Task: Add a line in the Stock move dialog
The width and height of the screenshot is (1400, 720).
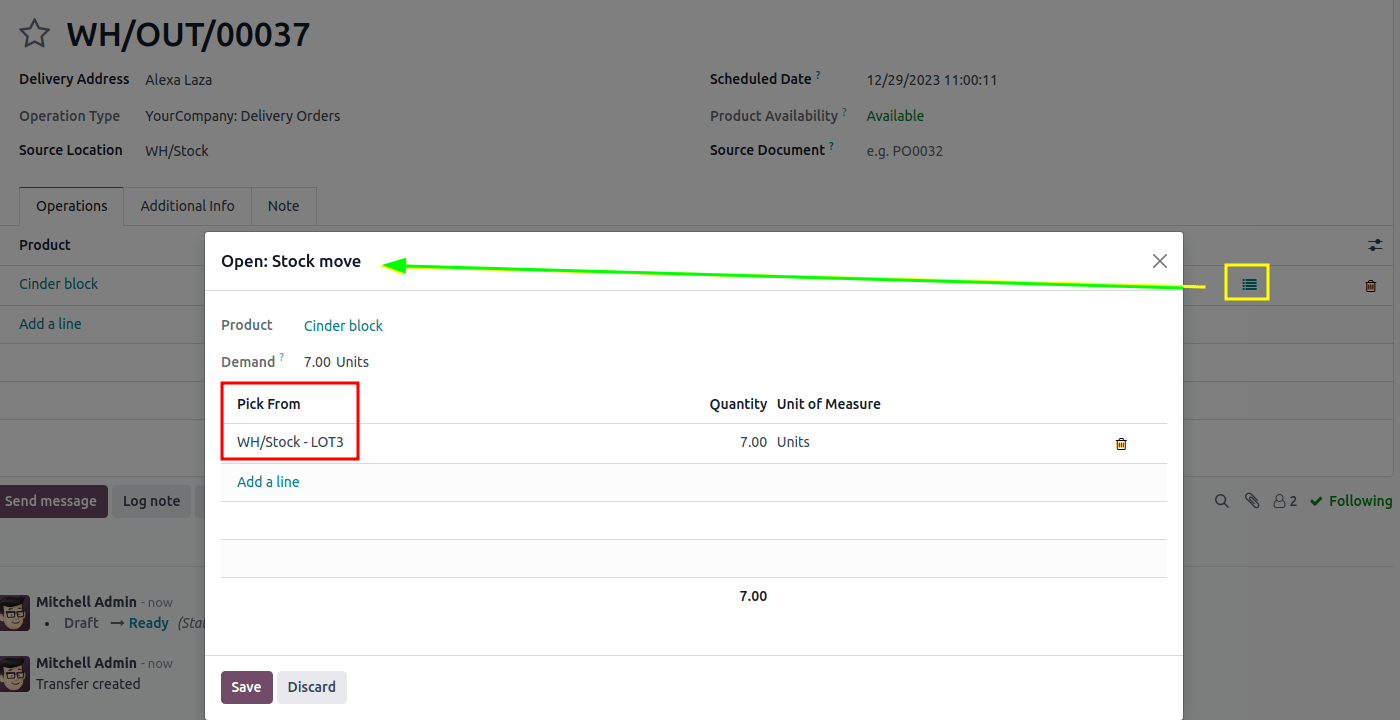Action: pyautogui.click(x=268, y=482)
